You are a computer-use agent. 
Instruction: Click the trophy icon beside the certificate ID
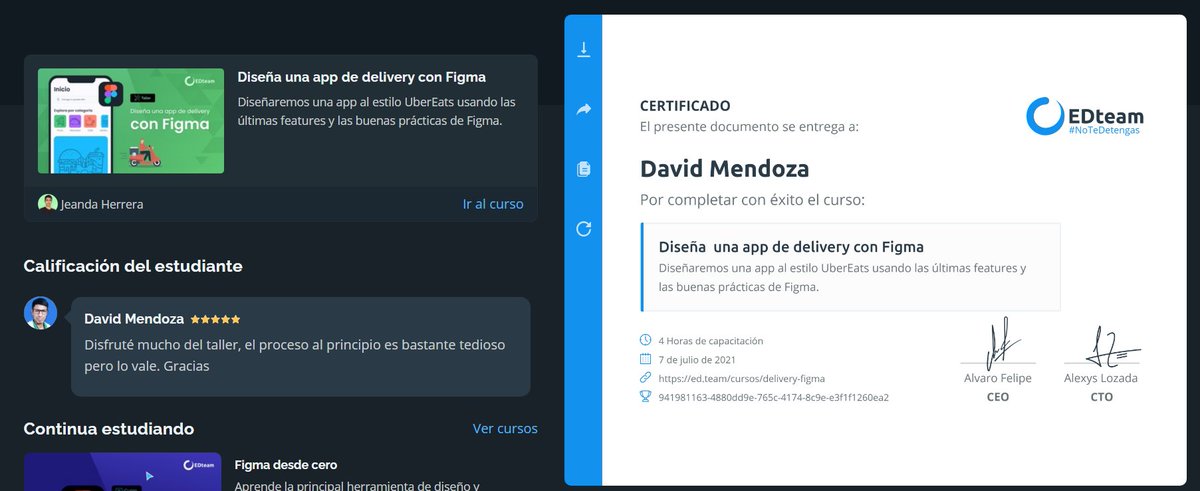click(x=645, y=397)
